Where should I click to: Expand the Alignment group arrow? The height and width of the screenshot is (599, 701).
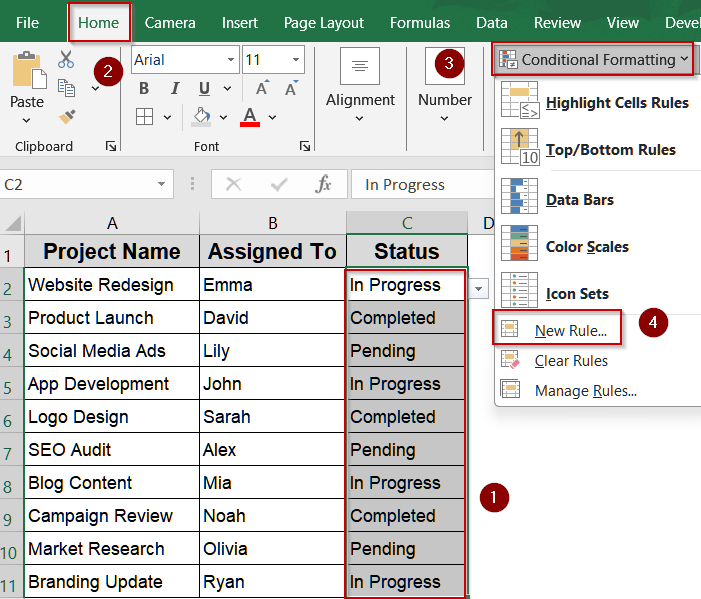click(359, 118)
